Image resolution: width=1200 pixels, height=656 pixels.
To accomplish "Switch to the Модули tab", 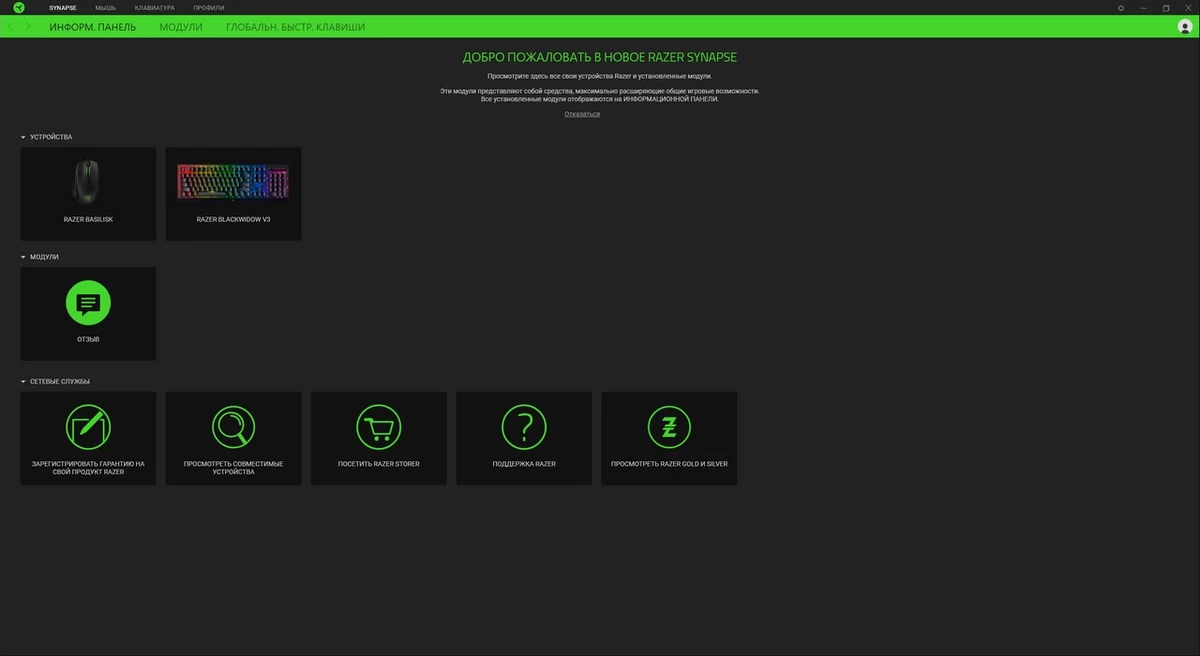I will [180, 27].
